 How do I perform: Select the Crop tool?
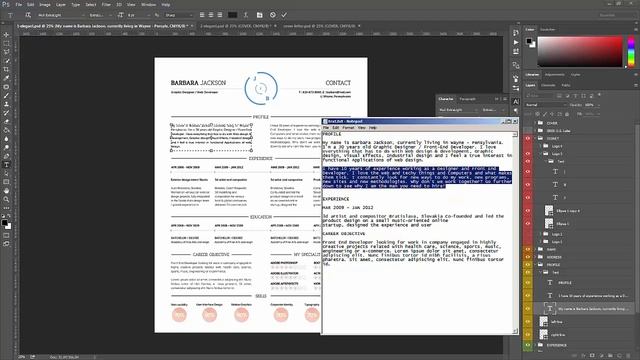pos(6,69)
